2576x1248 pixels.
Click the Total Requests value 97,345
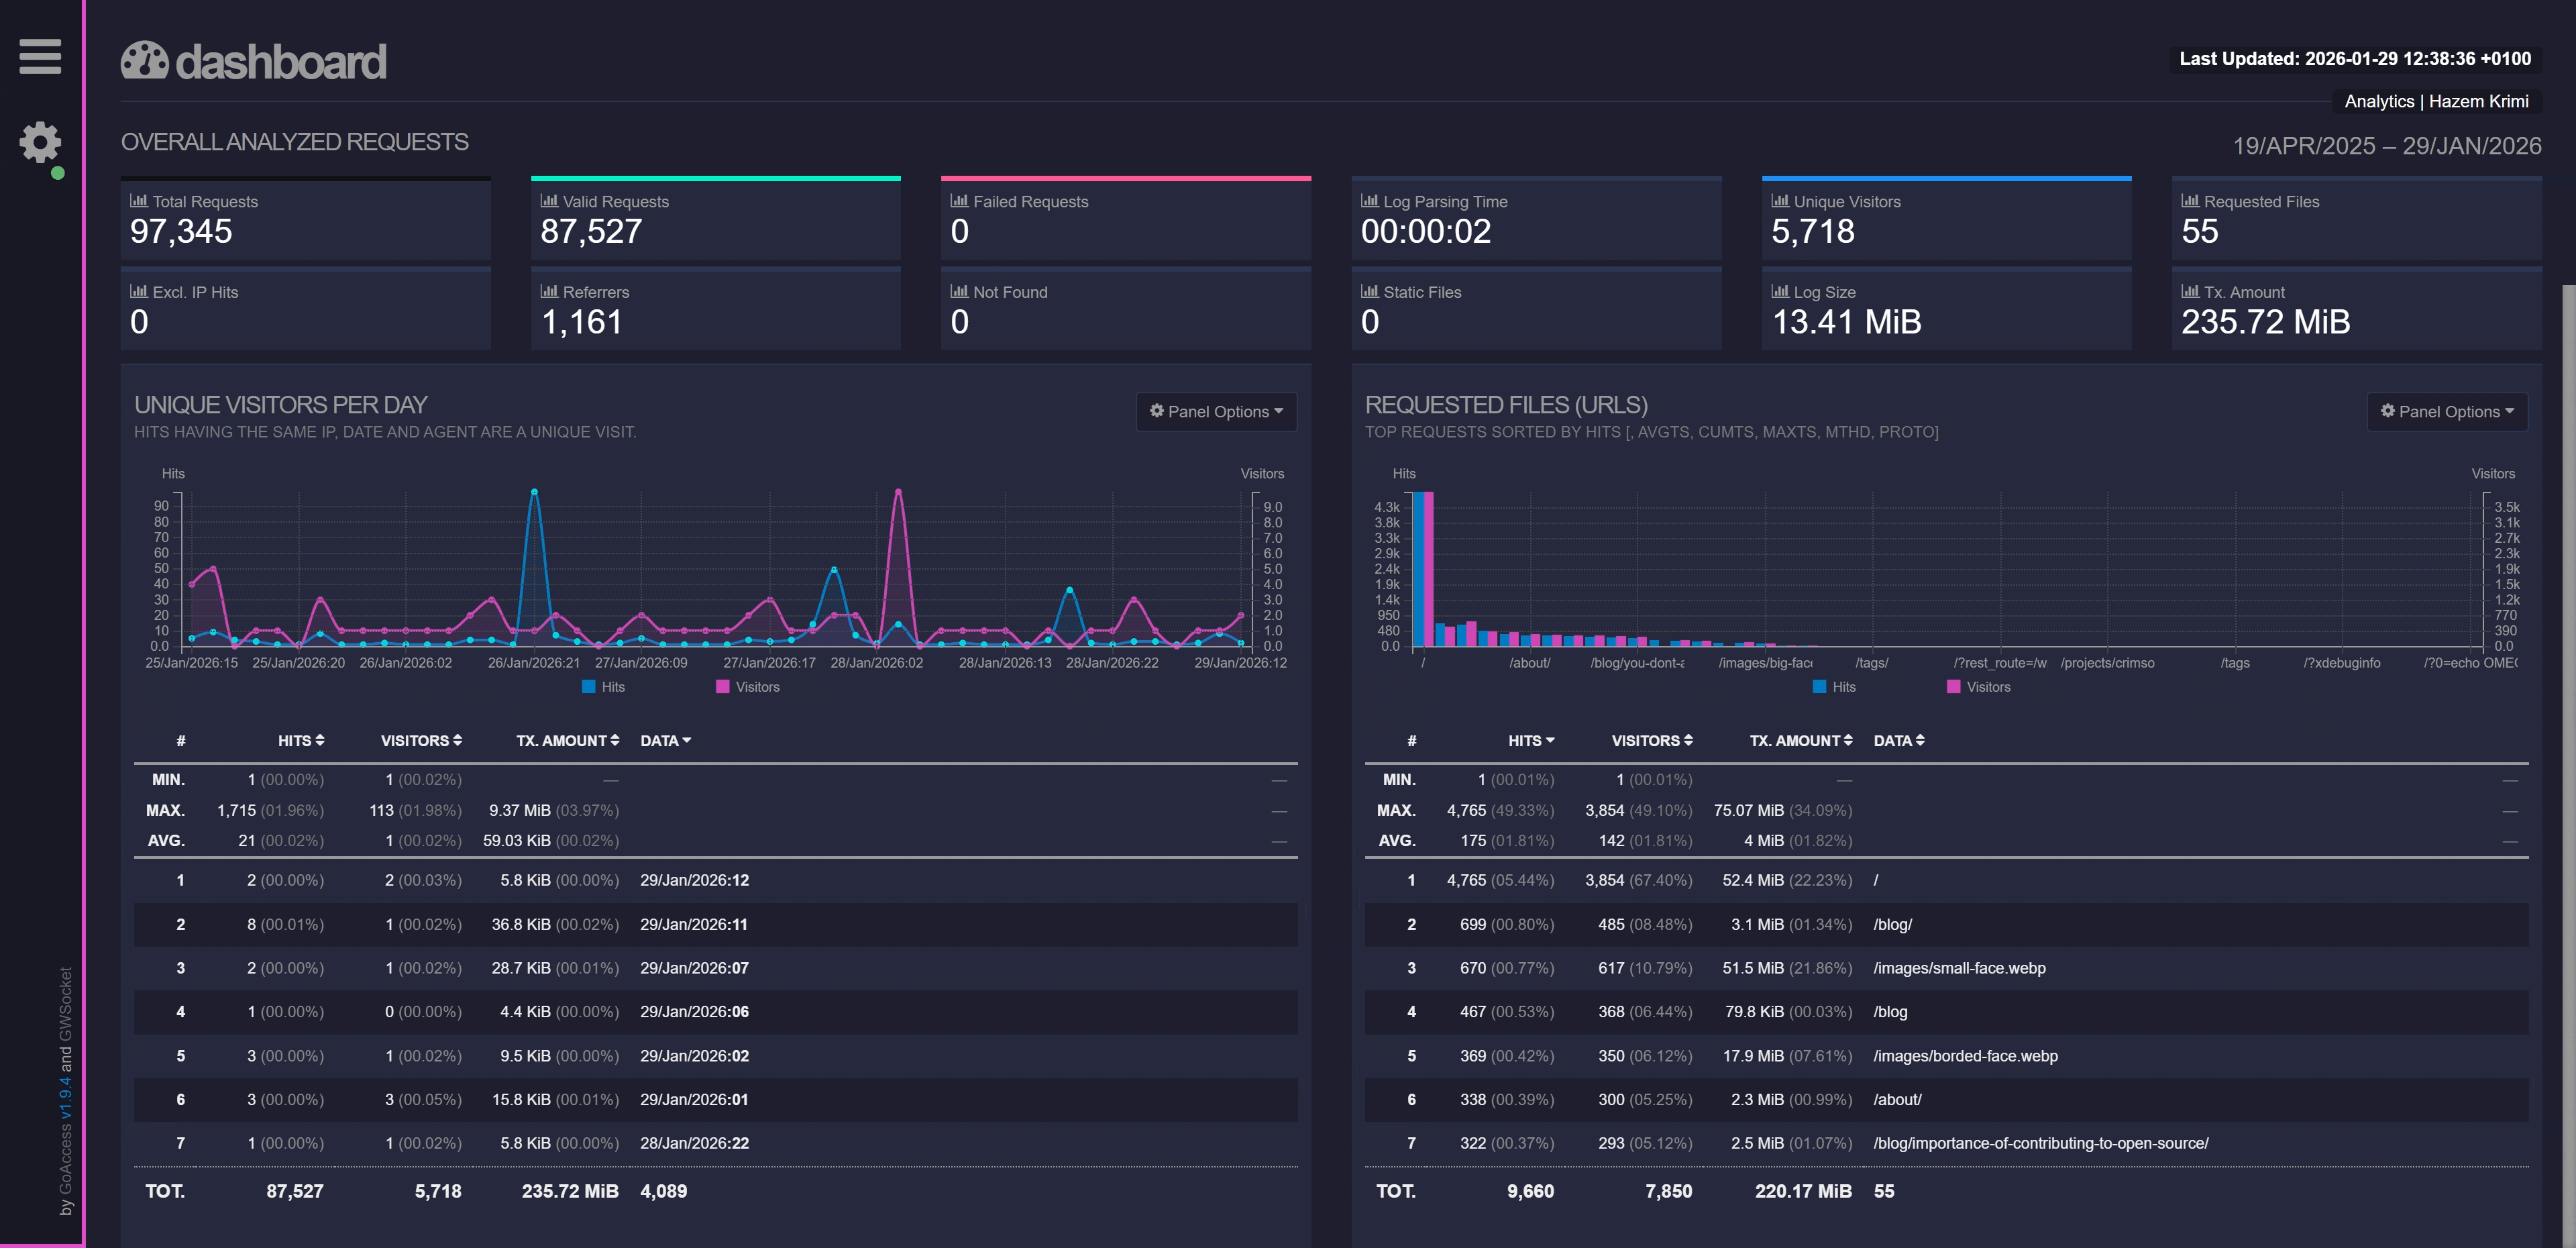pos(181,232)
